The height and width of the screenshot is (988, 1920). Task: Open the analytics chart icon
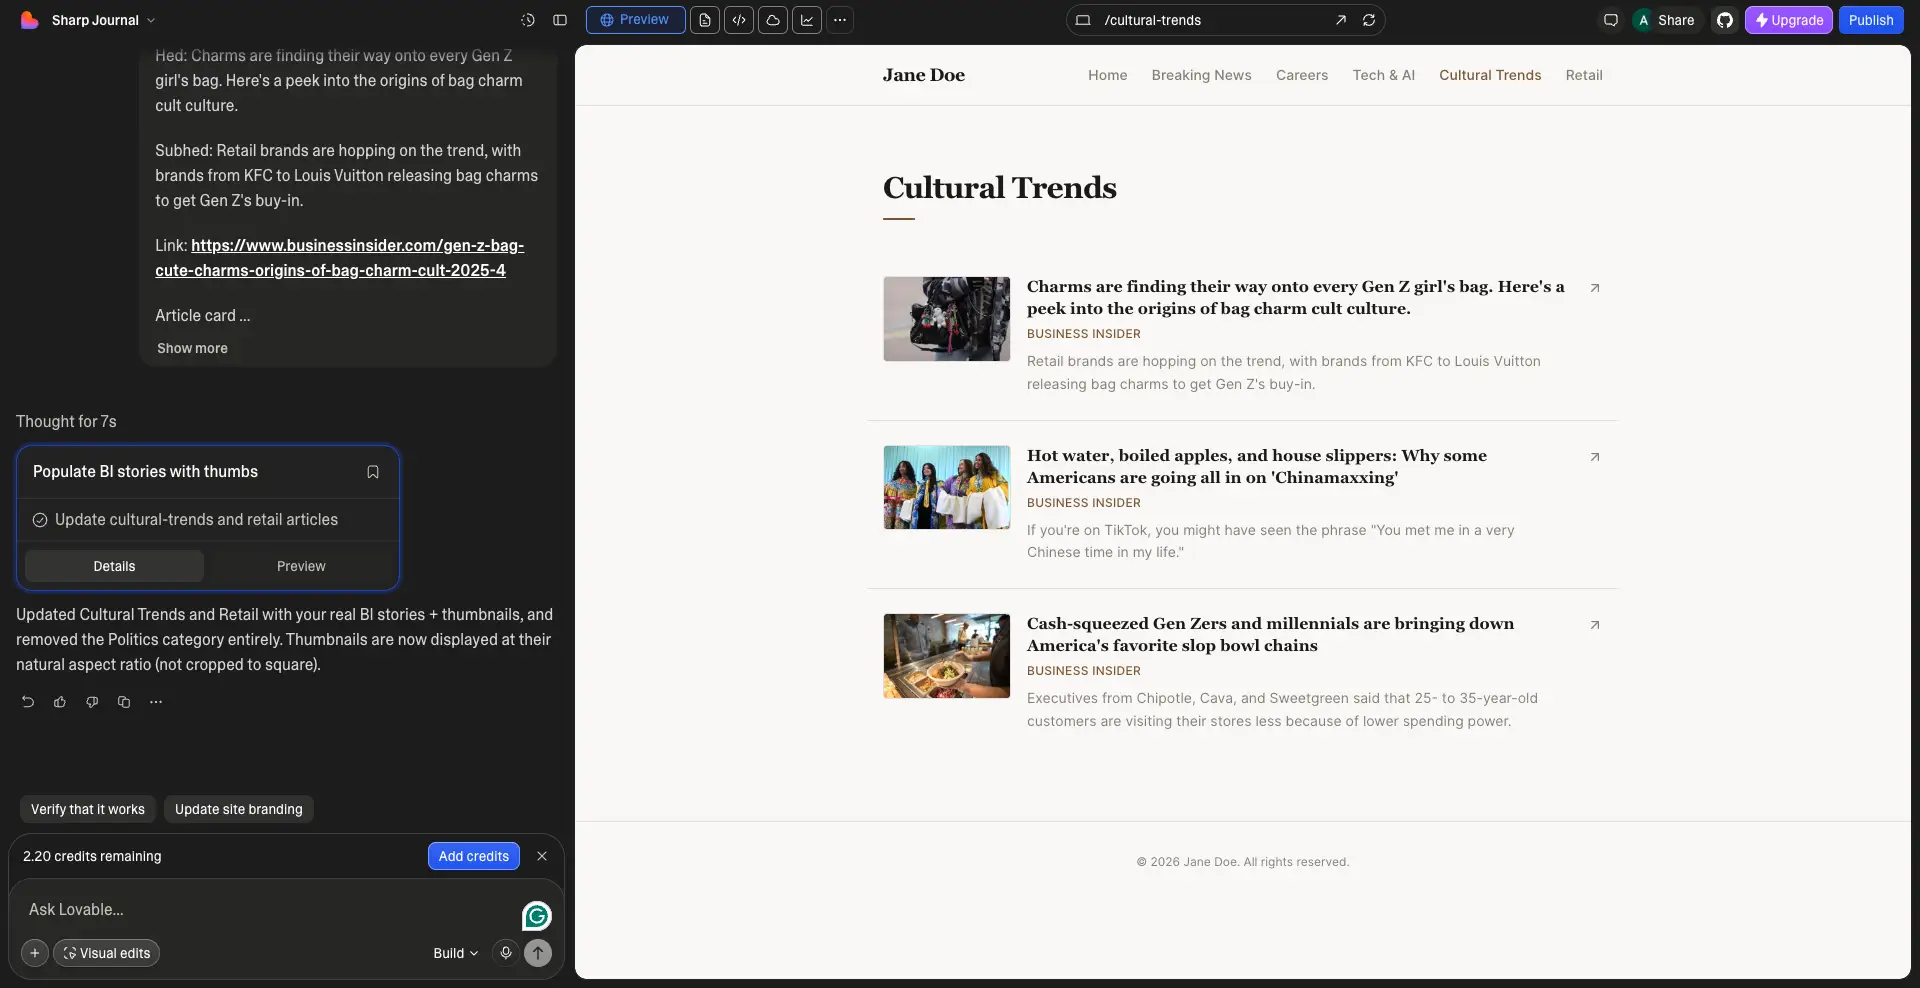click(x=807, y=20)
